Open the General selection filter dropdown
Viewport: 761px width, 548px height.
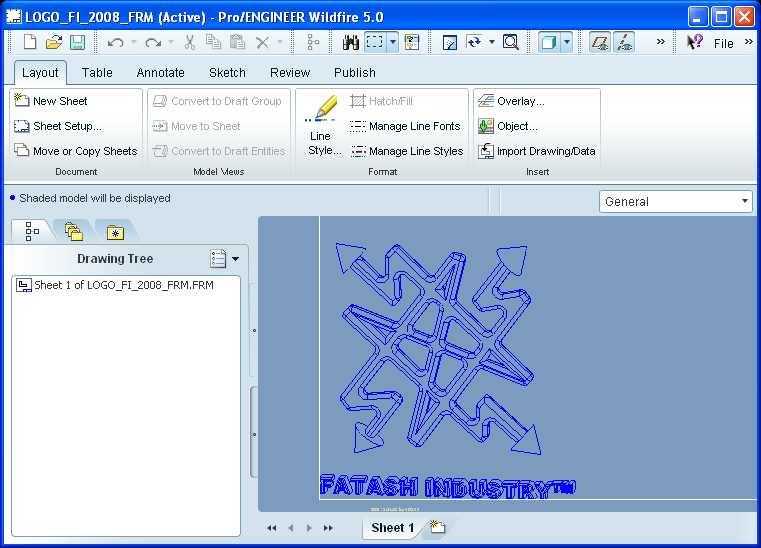click(676, 201)
